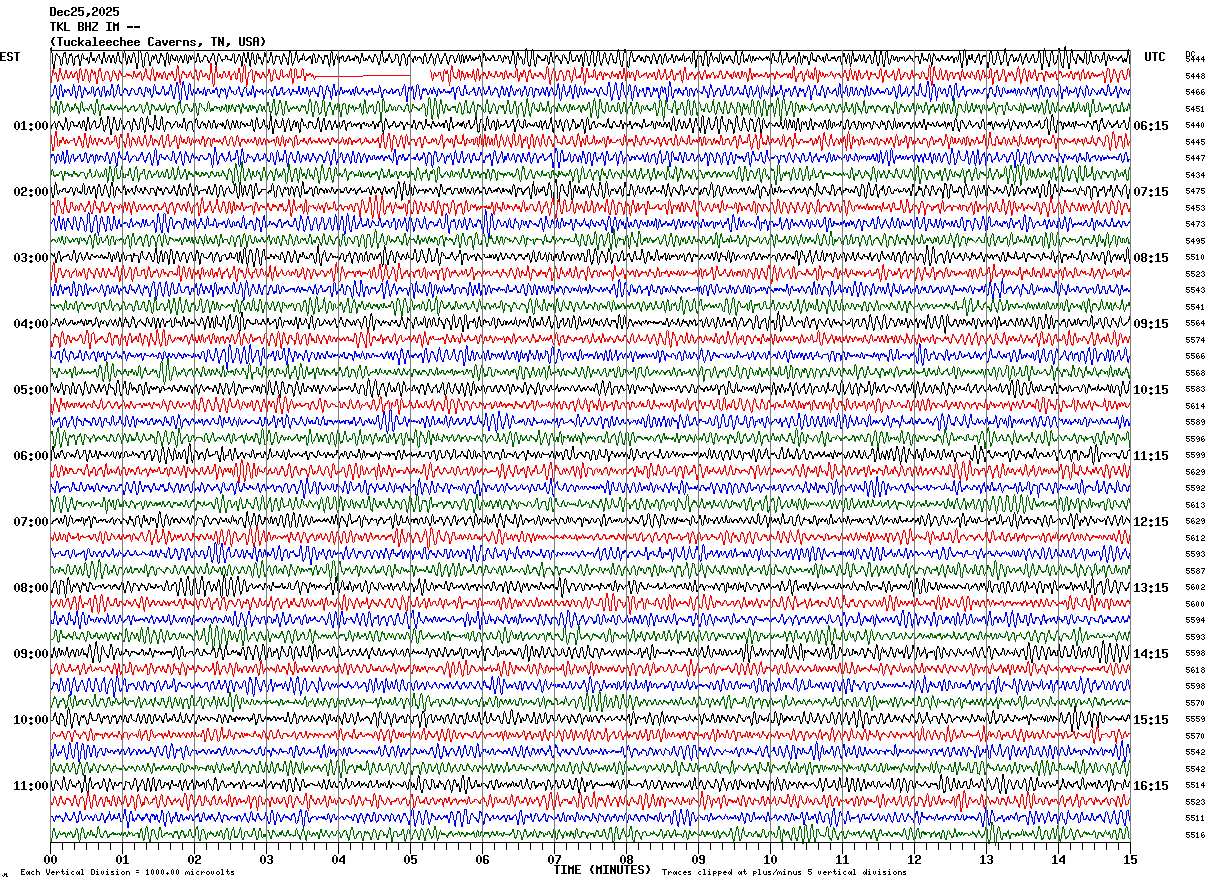The width and height of the screenshot is (1210, 886).
Task: Pick the DC offset value 5613
Action: [x=1195, y=505]
